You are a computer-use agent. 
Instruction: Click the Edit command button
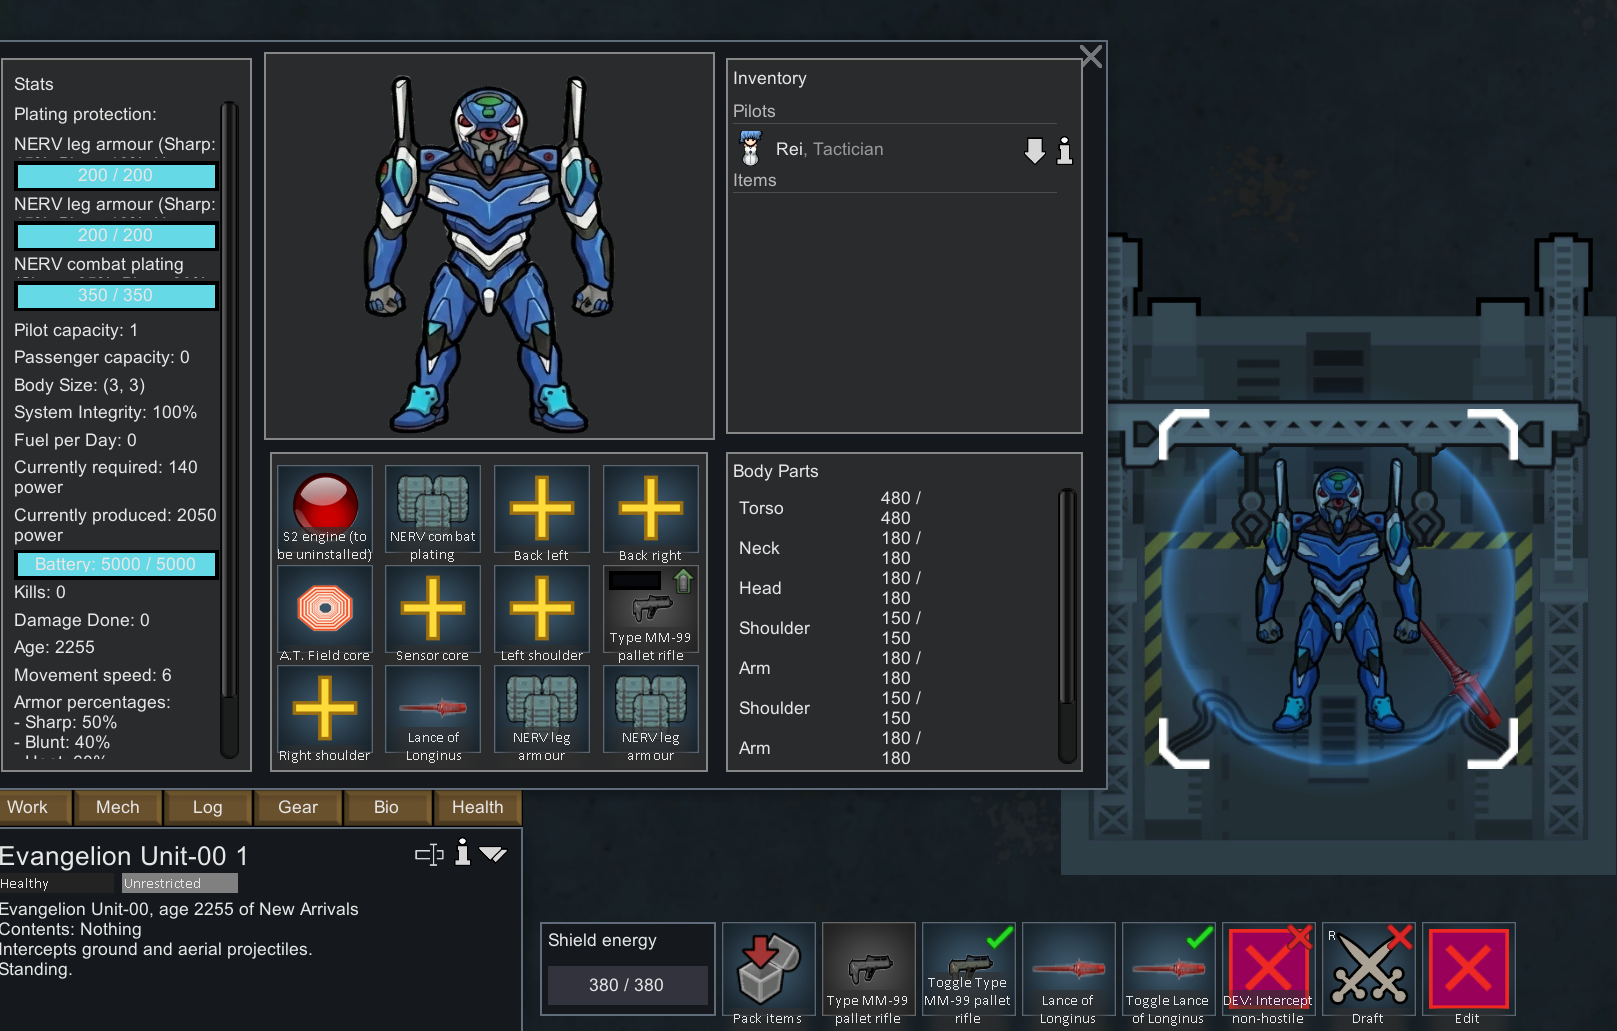1468,969
